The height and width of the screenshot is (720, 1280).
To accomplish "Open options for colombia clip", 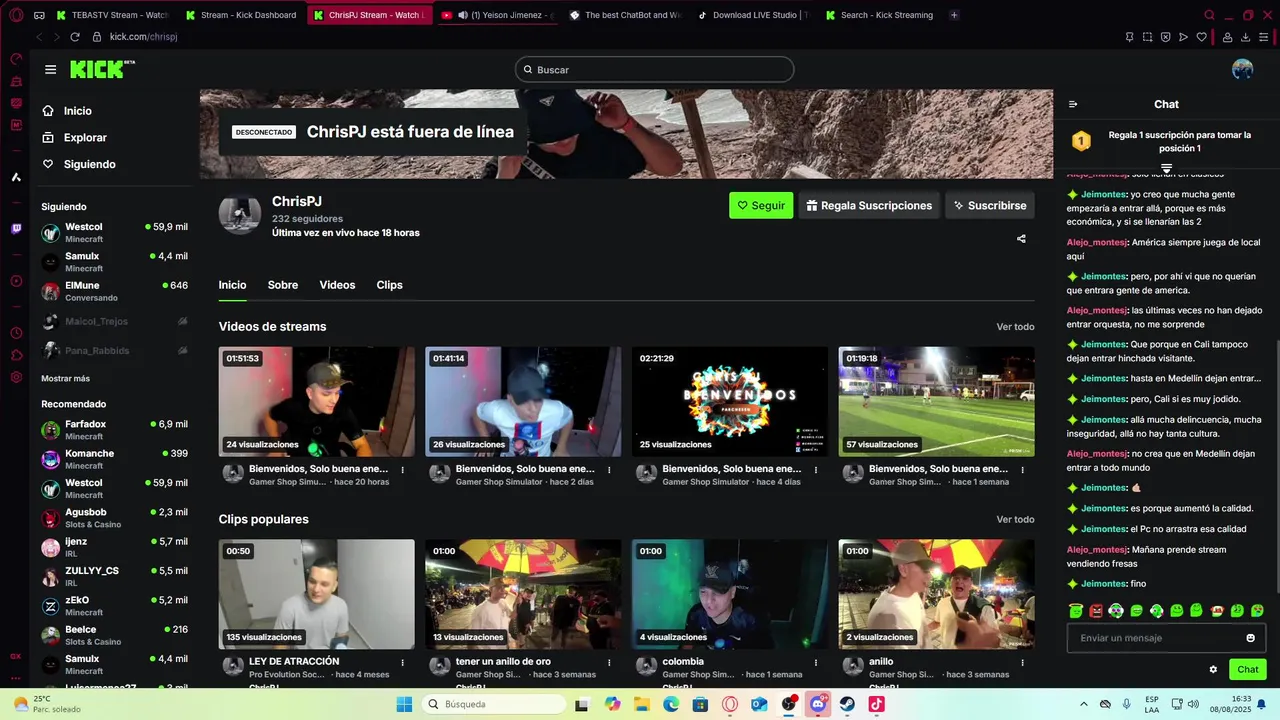I will point(816,662).
